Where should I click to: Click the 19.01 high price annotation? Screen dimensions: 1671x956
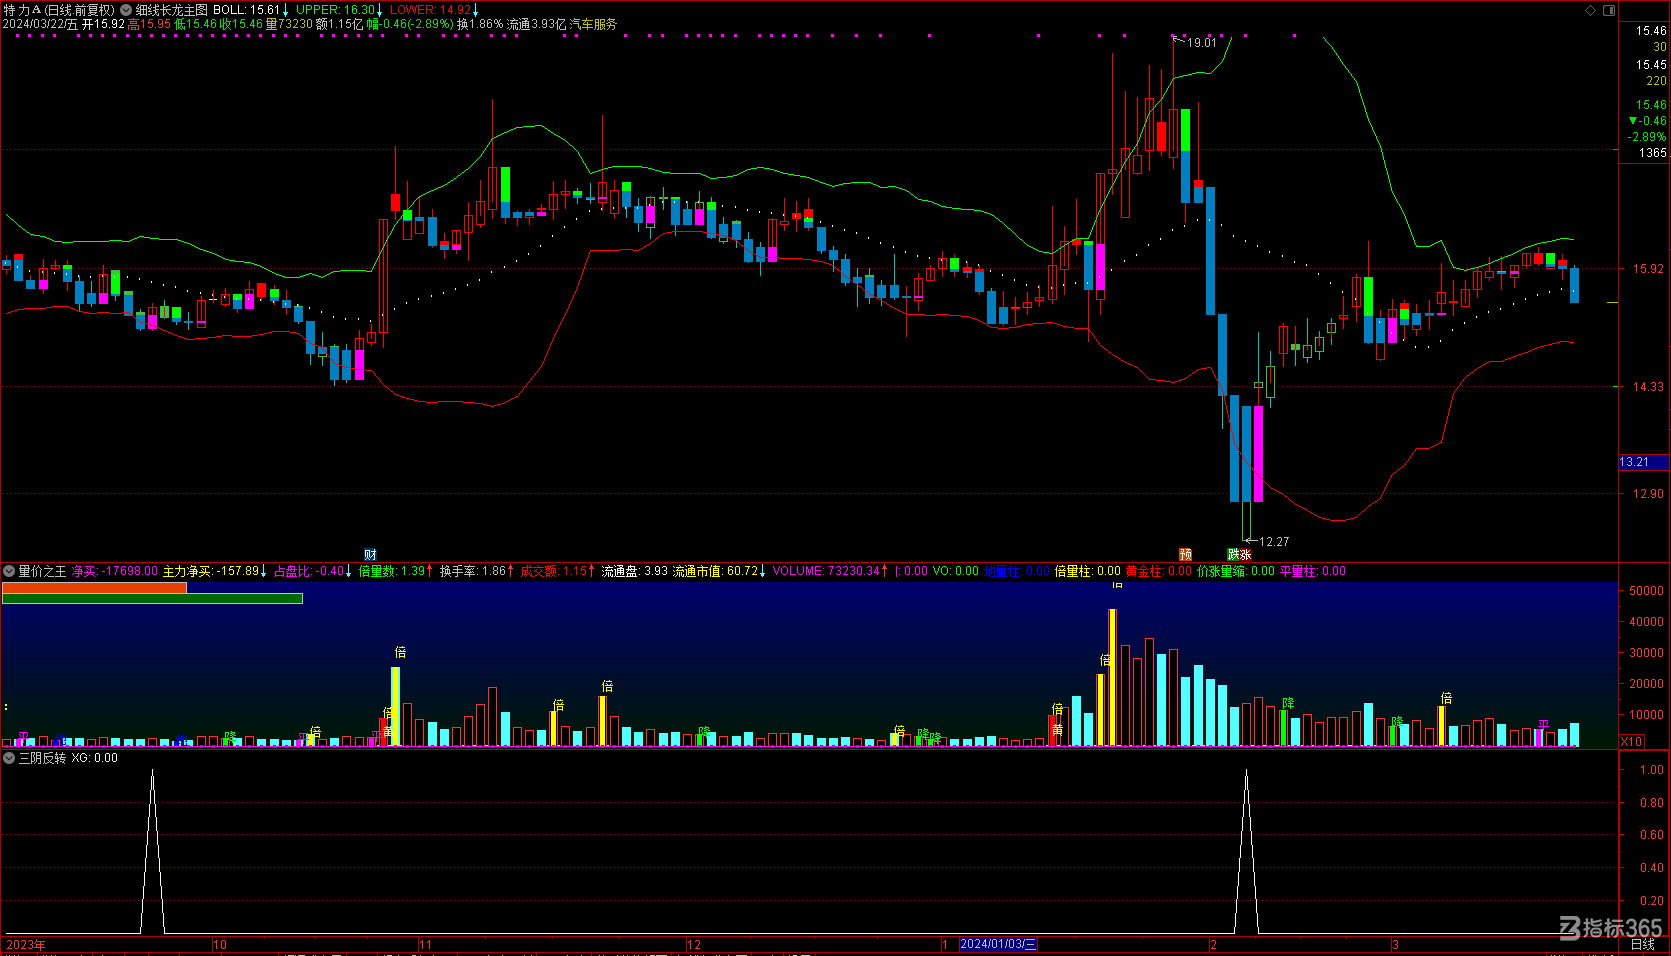[x=1202, y=43]
